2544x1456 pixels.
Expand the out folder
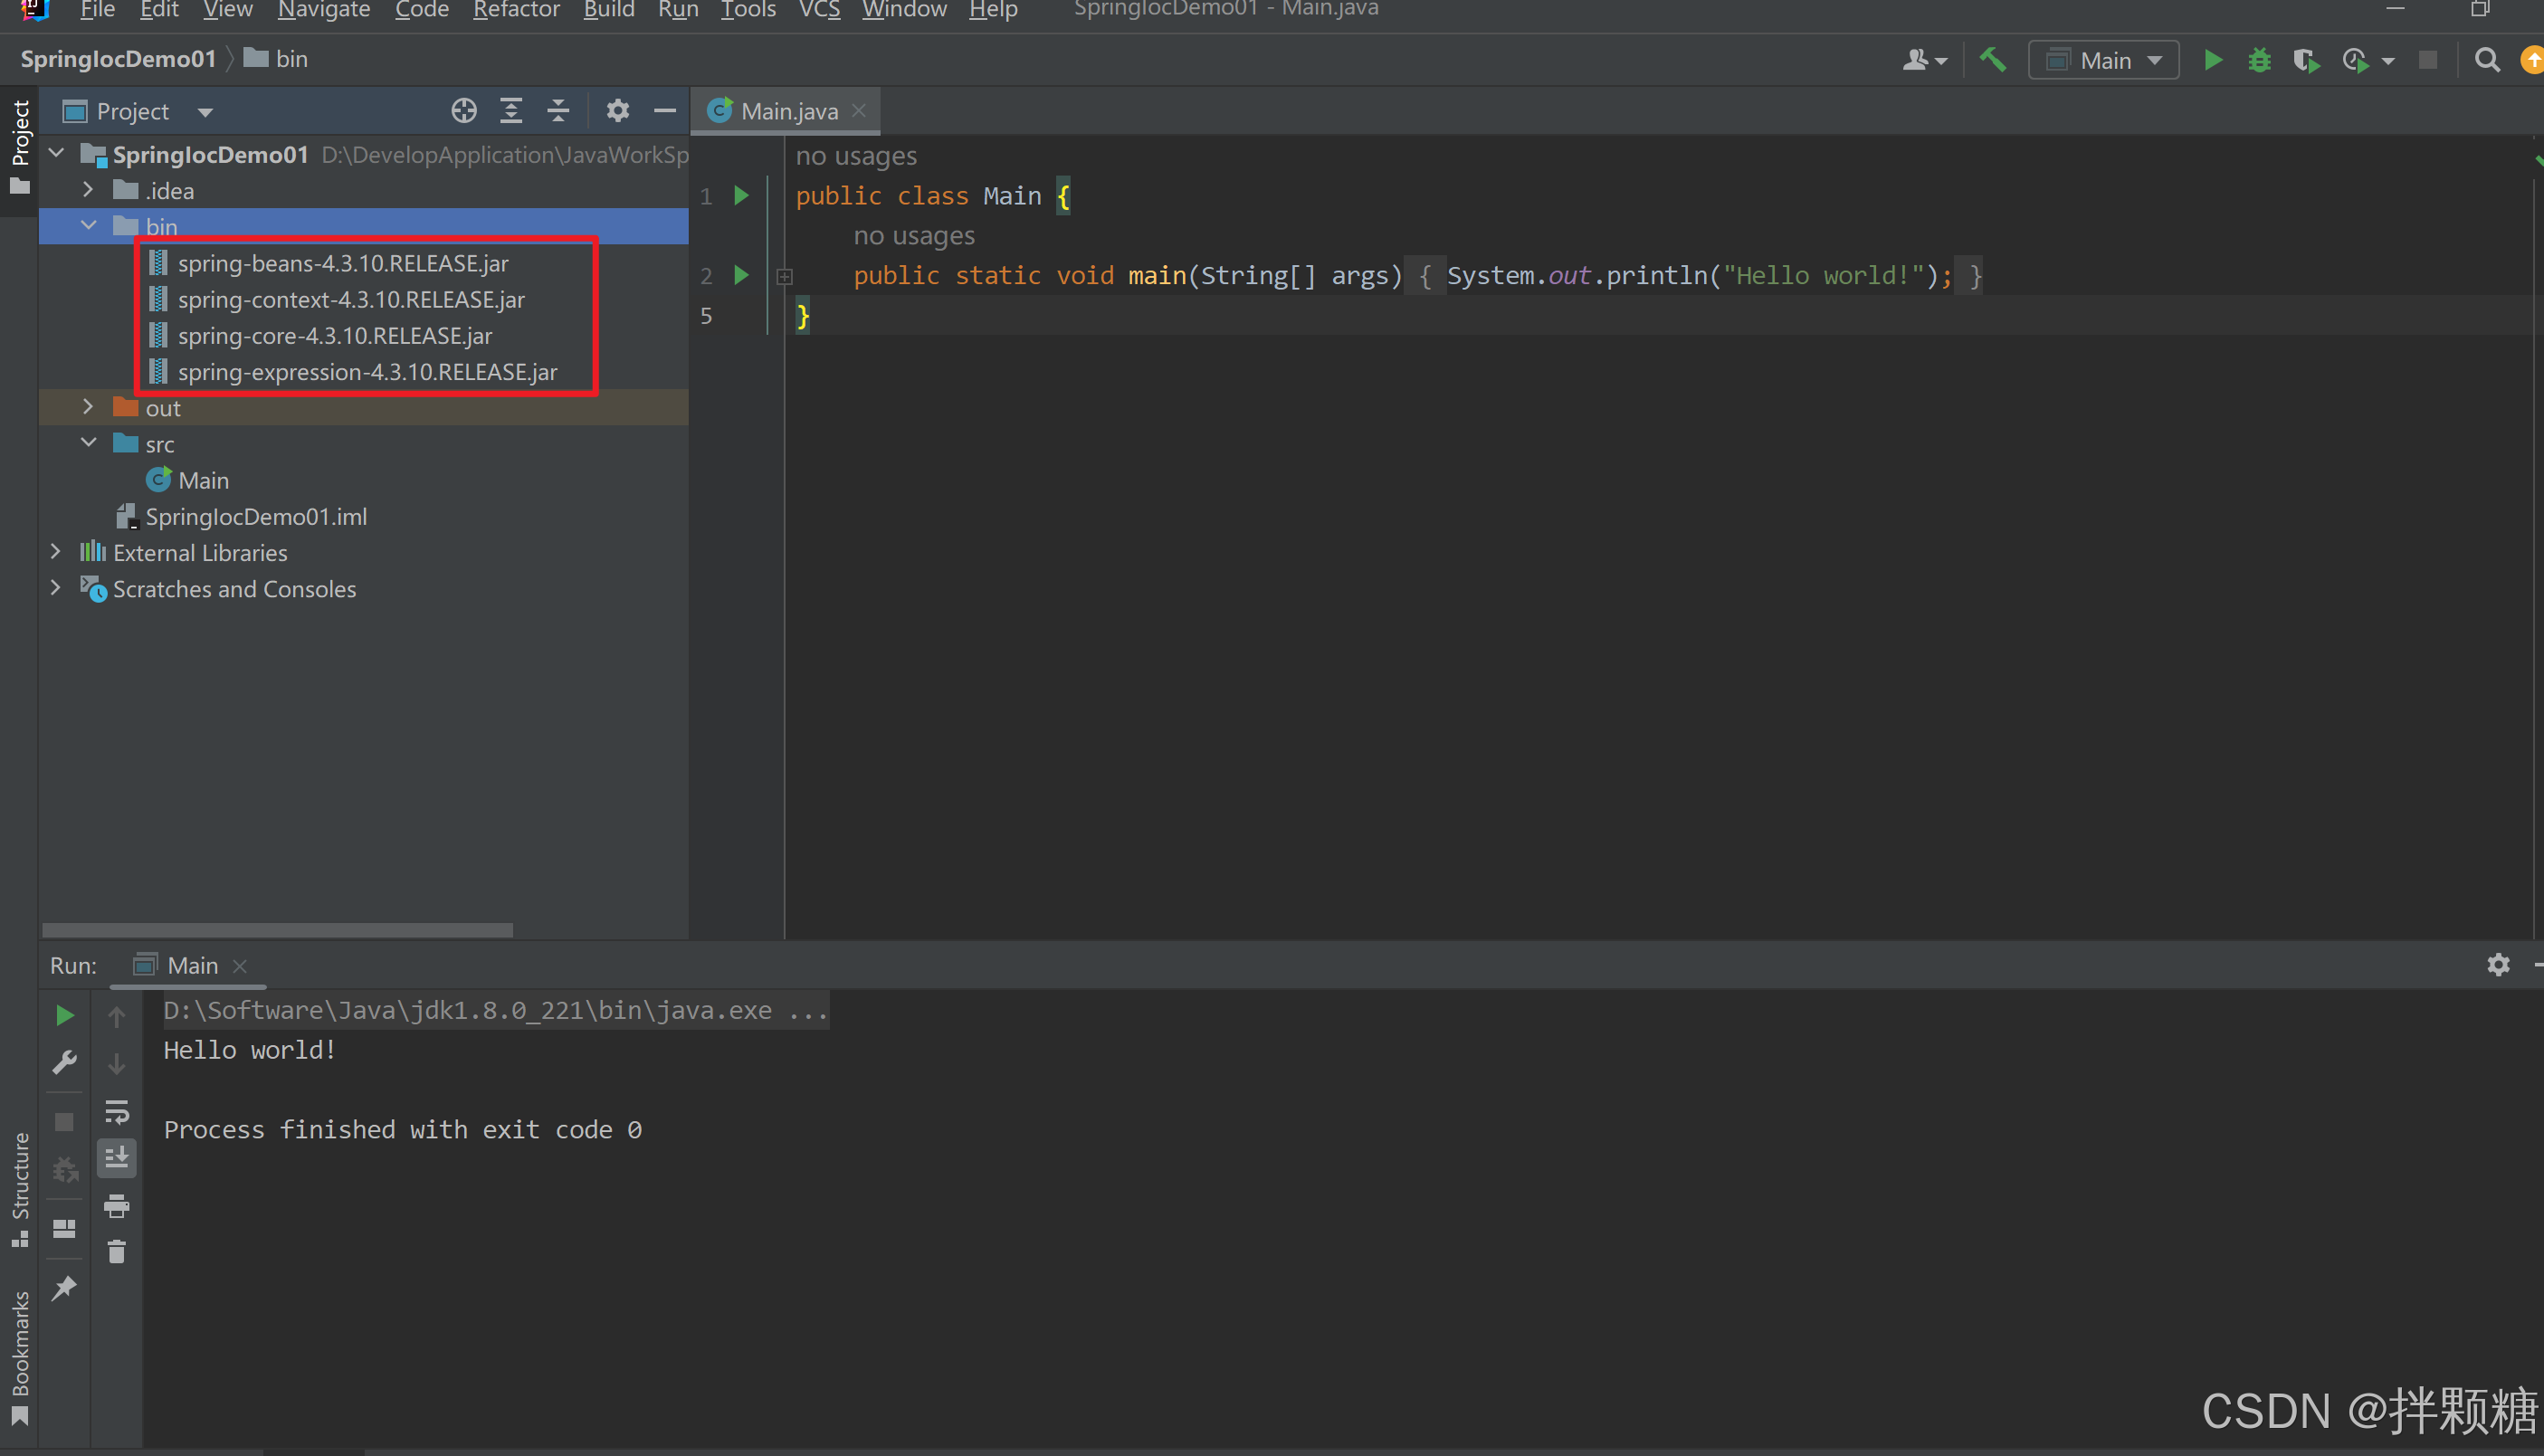(x=88, y=406)
